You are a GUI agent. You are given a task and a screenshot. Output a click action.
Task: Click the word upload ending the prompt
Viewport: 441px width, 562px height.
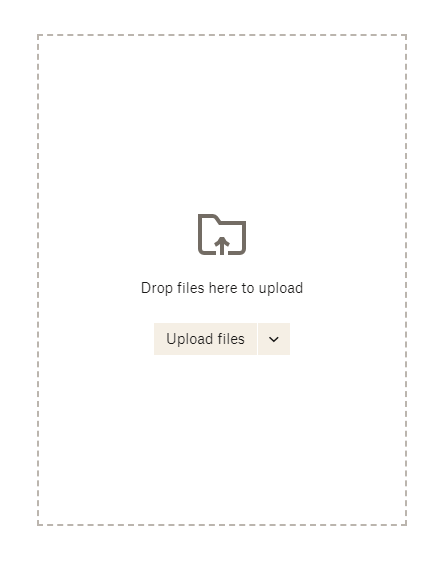[281, 288]
